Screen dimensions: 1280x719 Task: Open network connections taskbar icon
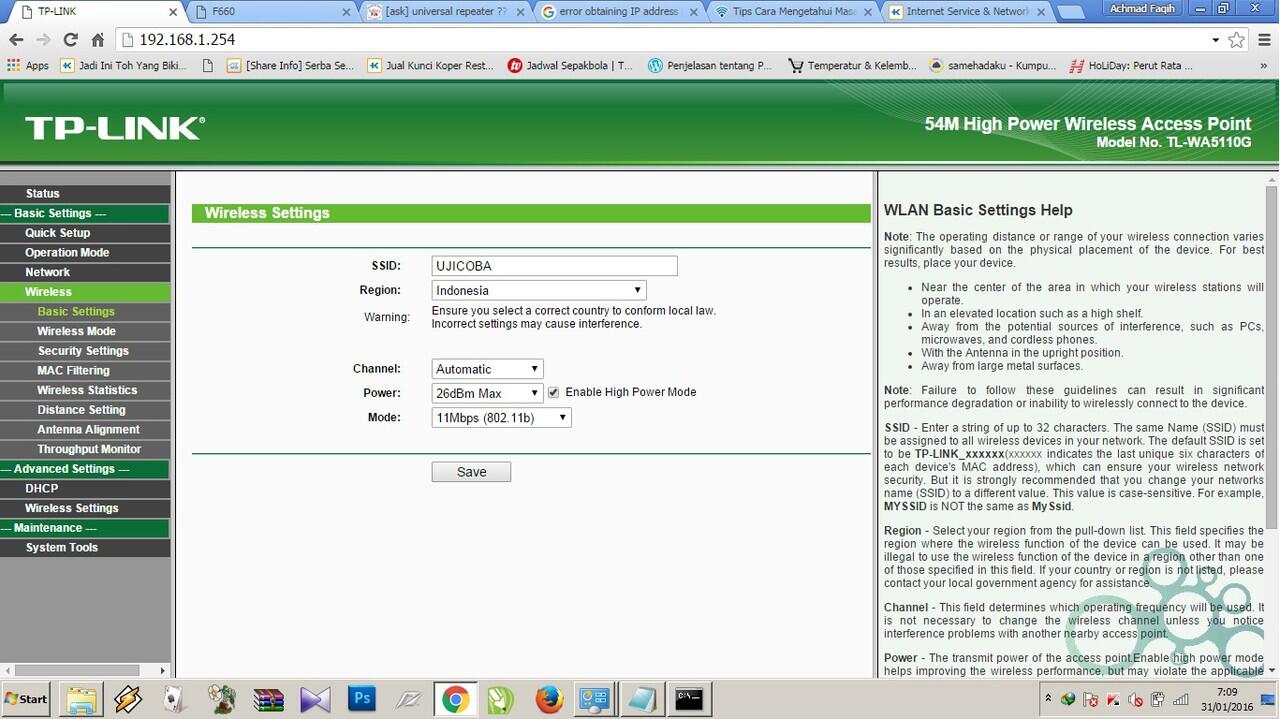(595, 700)
